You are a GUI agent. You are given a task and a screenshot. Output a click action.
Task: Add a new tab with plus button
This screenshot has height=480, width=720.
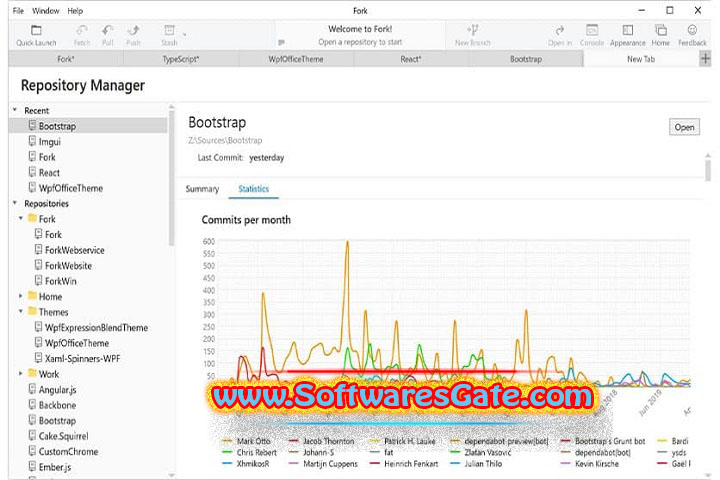(705, 59)
